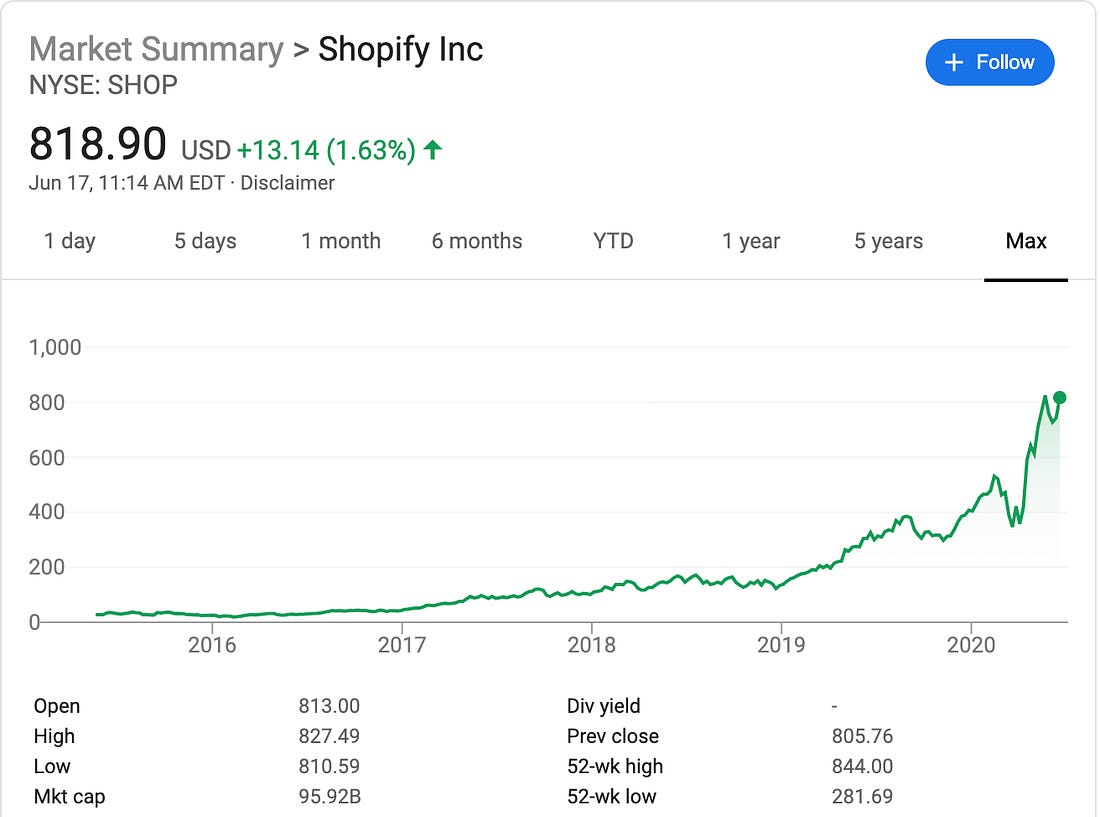Click the 2018 marker on the chart axis
Image resolution: width=1100 pixels, height=817 pixels.
click(x=591, y=644)
